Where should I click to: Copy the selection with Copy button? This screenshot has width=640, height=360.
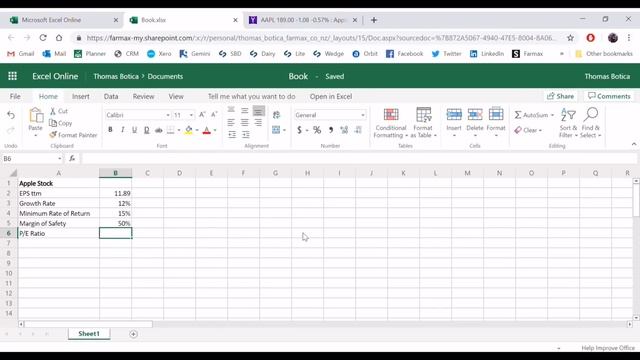pyautogui.click(x=60, y=123)
